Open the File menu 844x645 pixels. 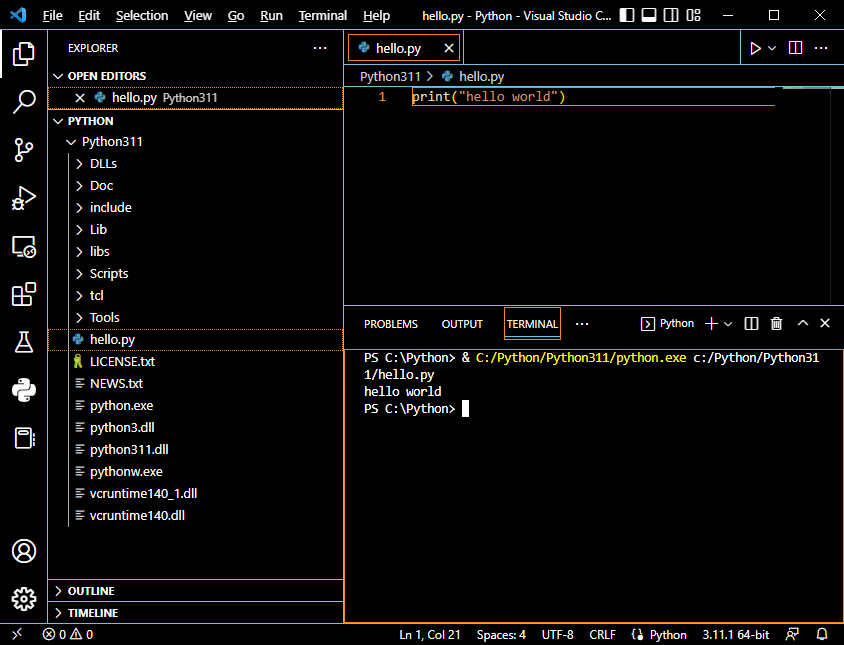click(x=53, y=16)
